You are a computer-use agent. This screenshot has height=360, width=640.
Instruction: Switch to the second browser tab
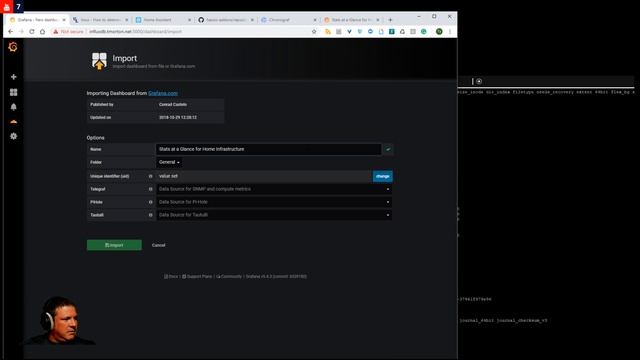[x=99, y=20]
